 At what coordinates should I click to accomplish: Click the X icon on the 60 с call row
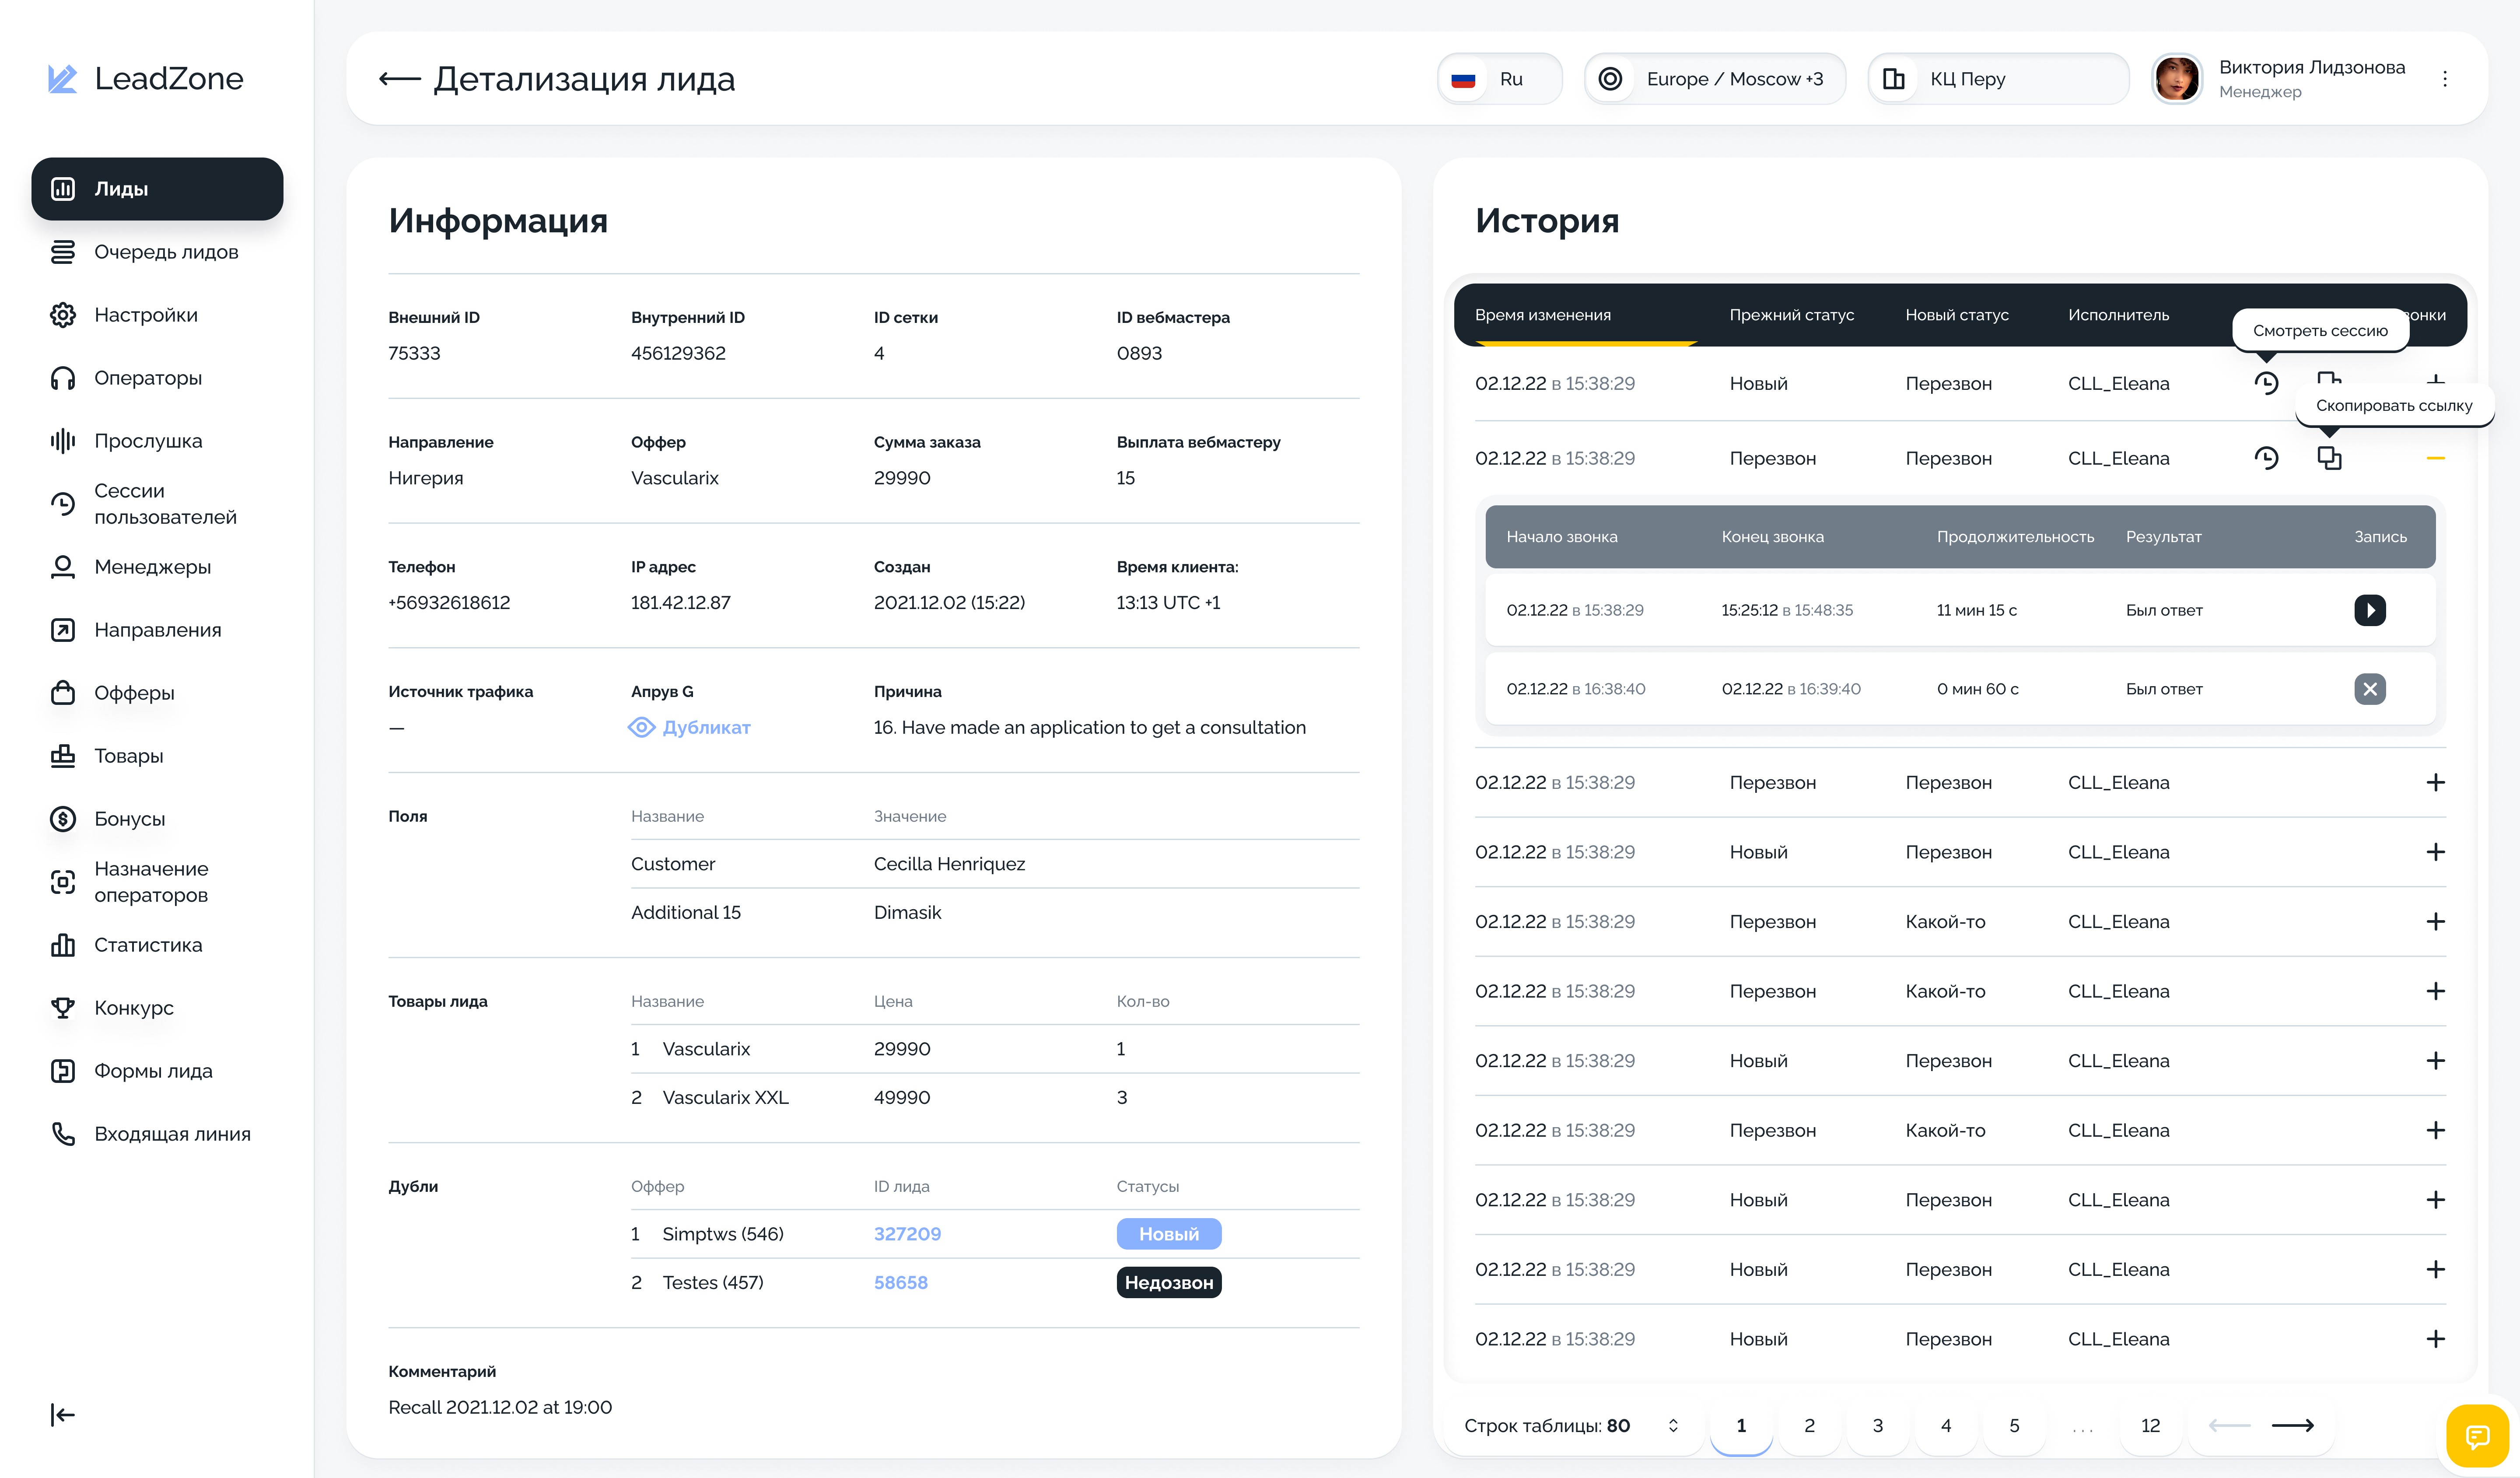[x=2369, y=689]
